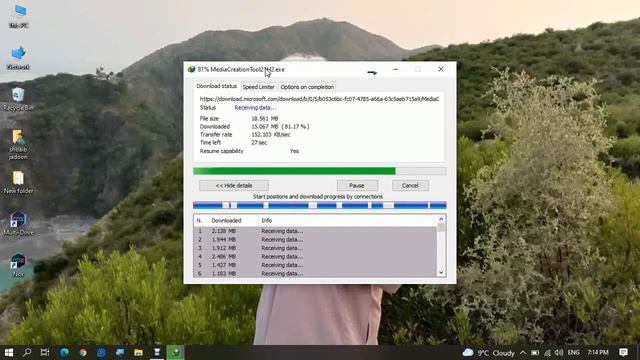Click the connections list scroll down arrow
This screenshot has height=360, width=640.
(441, 272)
